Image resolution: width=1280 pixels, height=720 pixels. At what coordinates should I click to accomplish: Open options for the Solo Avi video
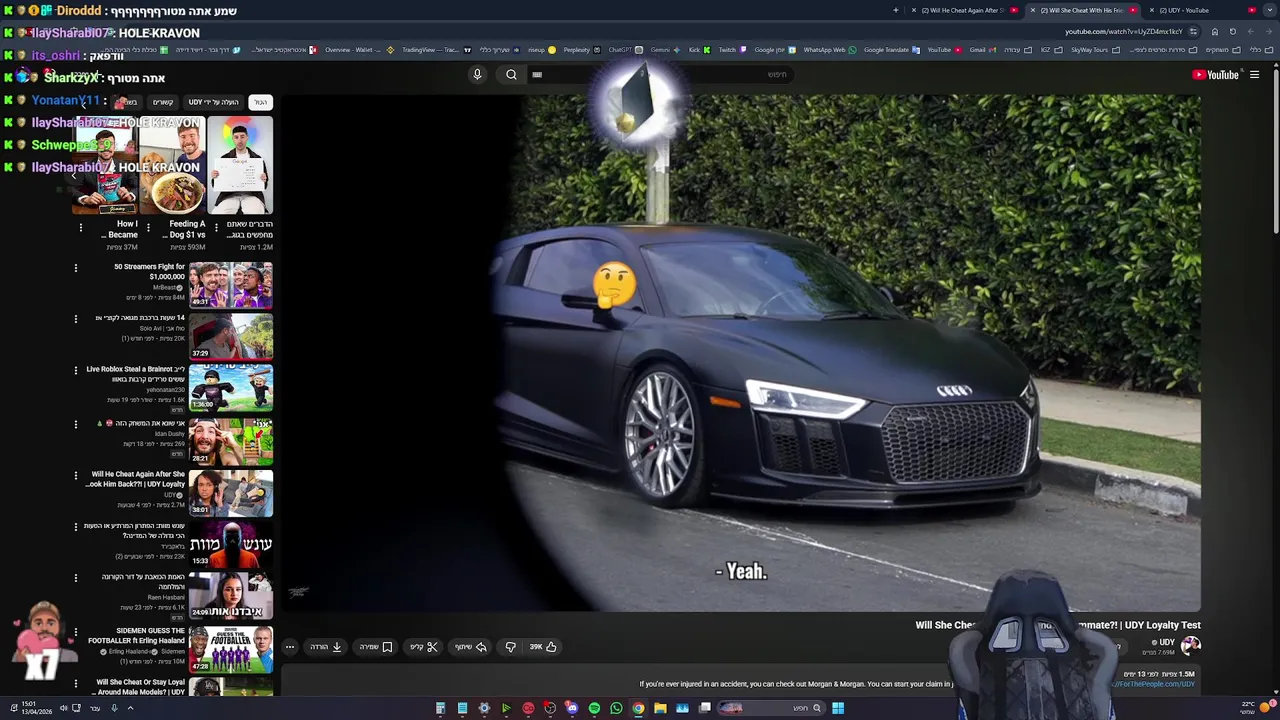(76, 319)
